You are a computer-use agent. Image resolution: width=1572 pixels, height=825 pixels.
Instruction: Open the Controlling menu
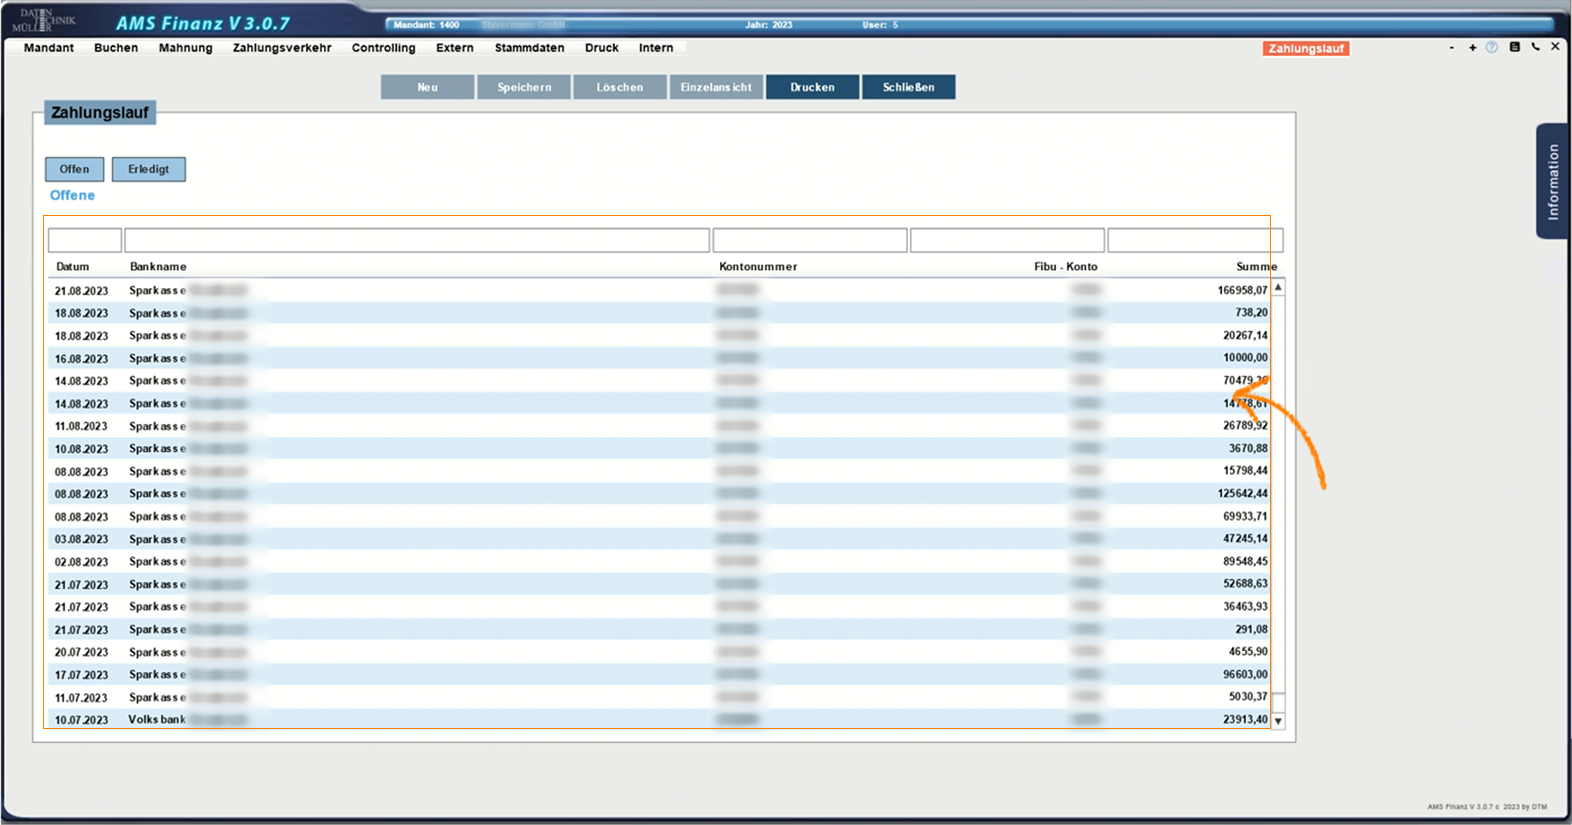[x=383, y=48]
